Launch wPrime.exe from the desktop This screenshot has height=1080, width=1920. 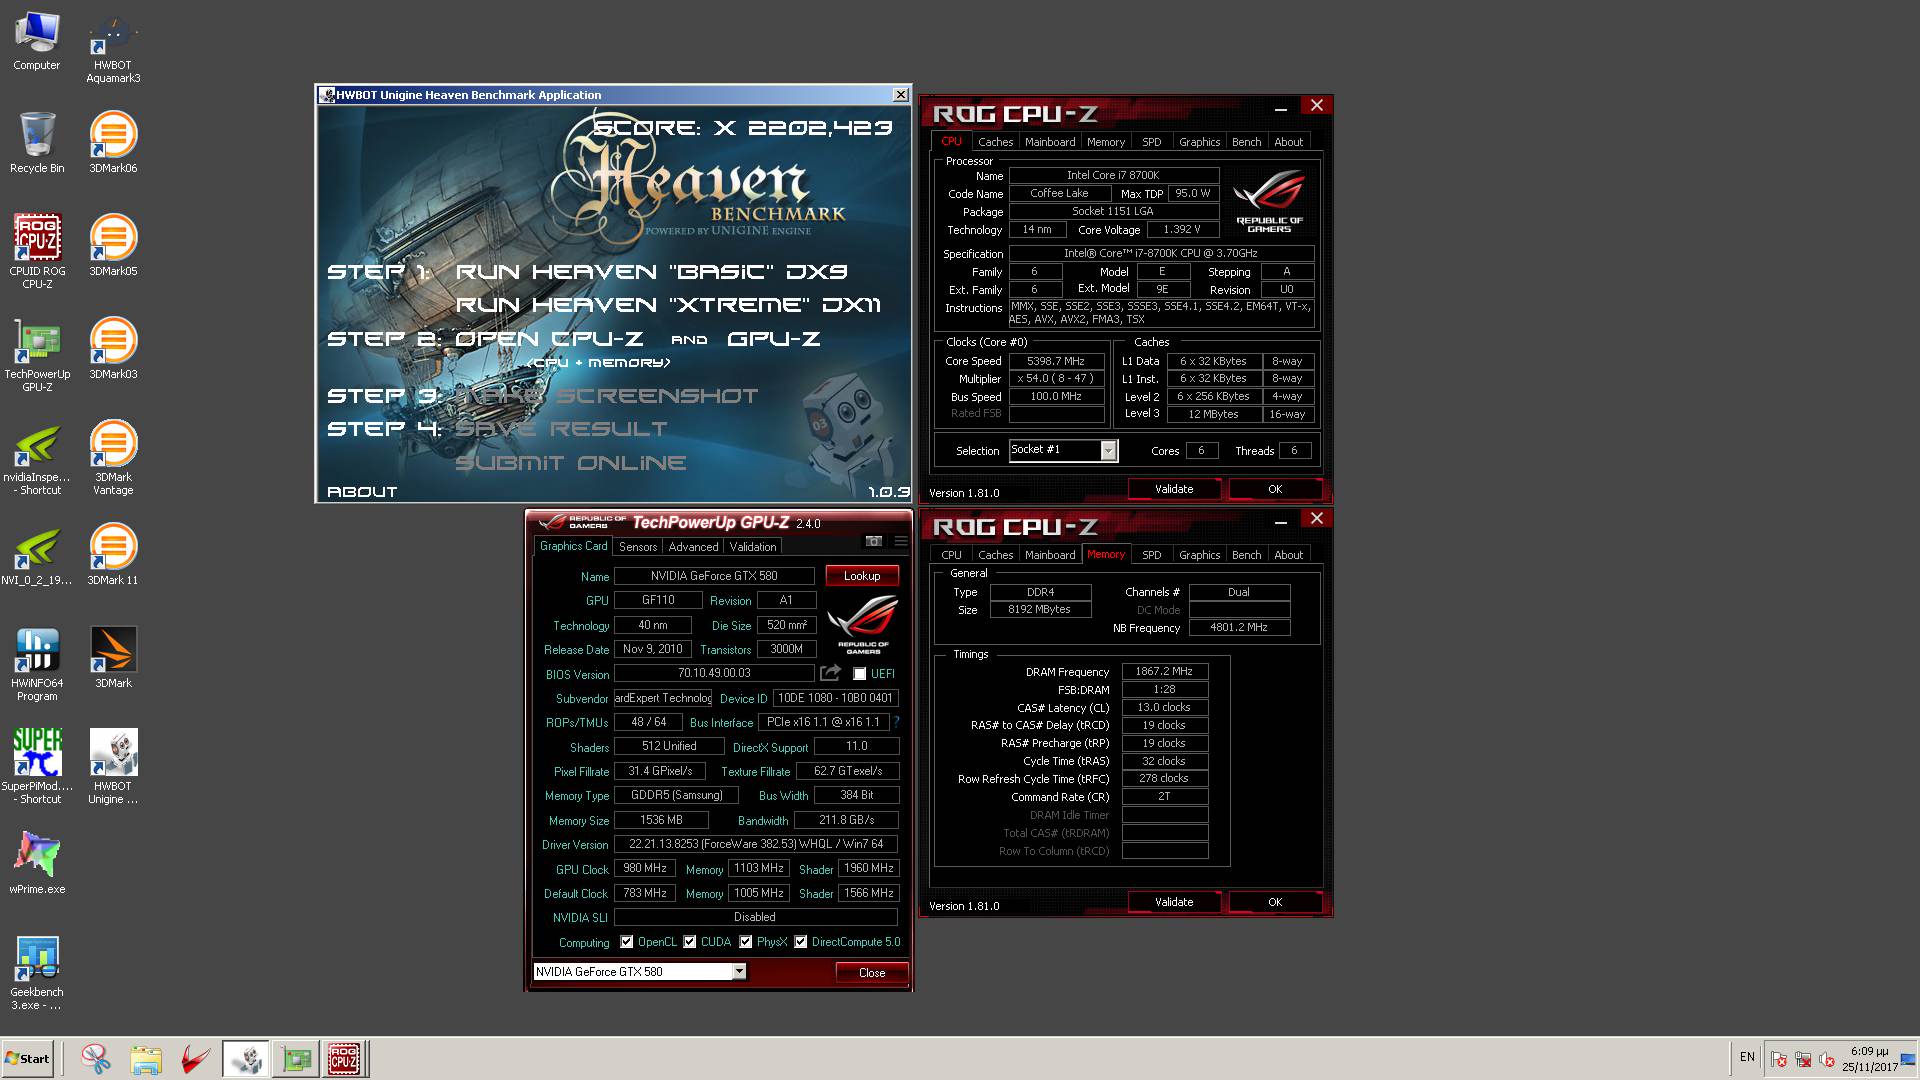(37, 862)
